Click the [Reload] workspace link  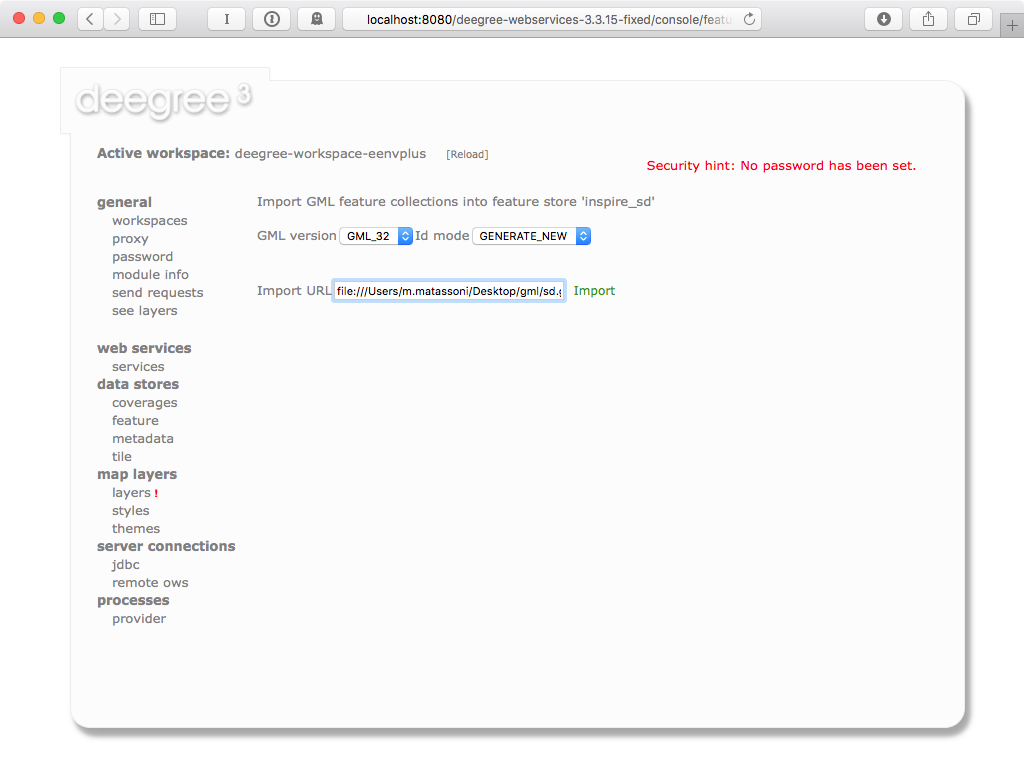click(467, 154)
